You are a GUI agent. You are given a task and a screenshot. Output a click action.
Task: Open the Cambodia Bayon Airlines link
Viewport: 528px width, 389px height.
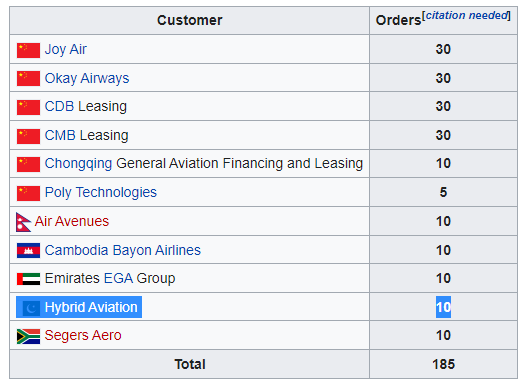click(123, 250)
